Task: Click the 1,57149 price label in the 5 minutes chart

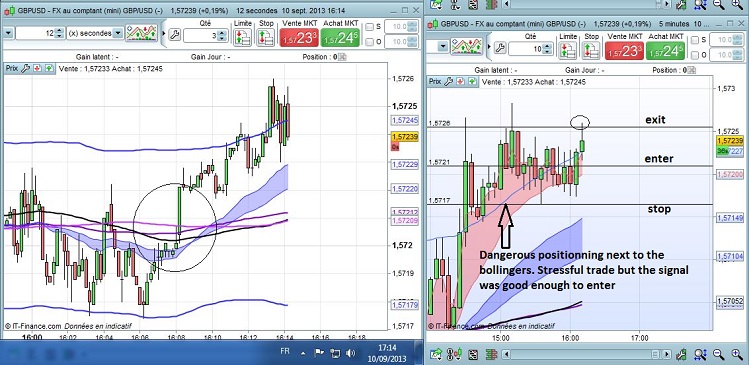Action: pos(730,218)
